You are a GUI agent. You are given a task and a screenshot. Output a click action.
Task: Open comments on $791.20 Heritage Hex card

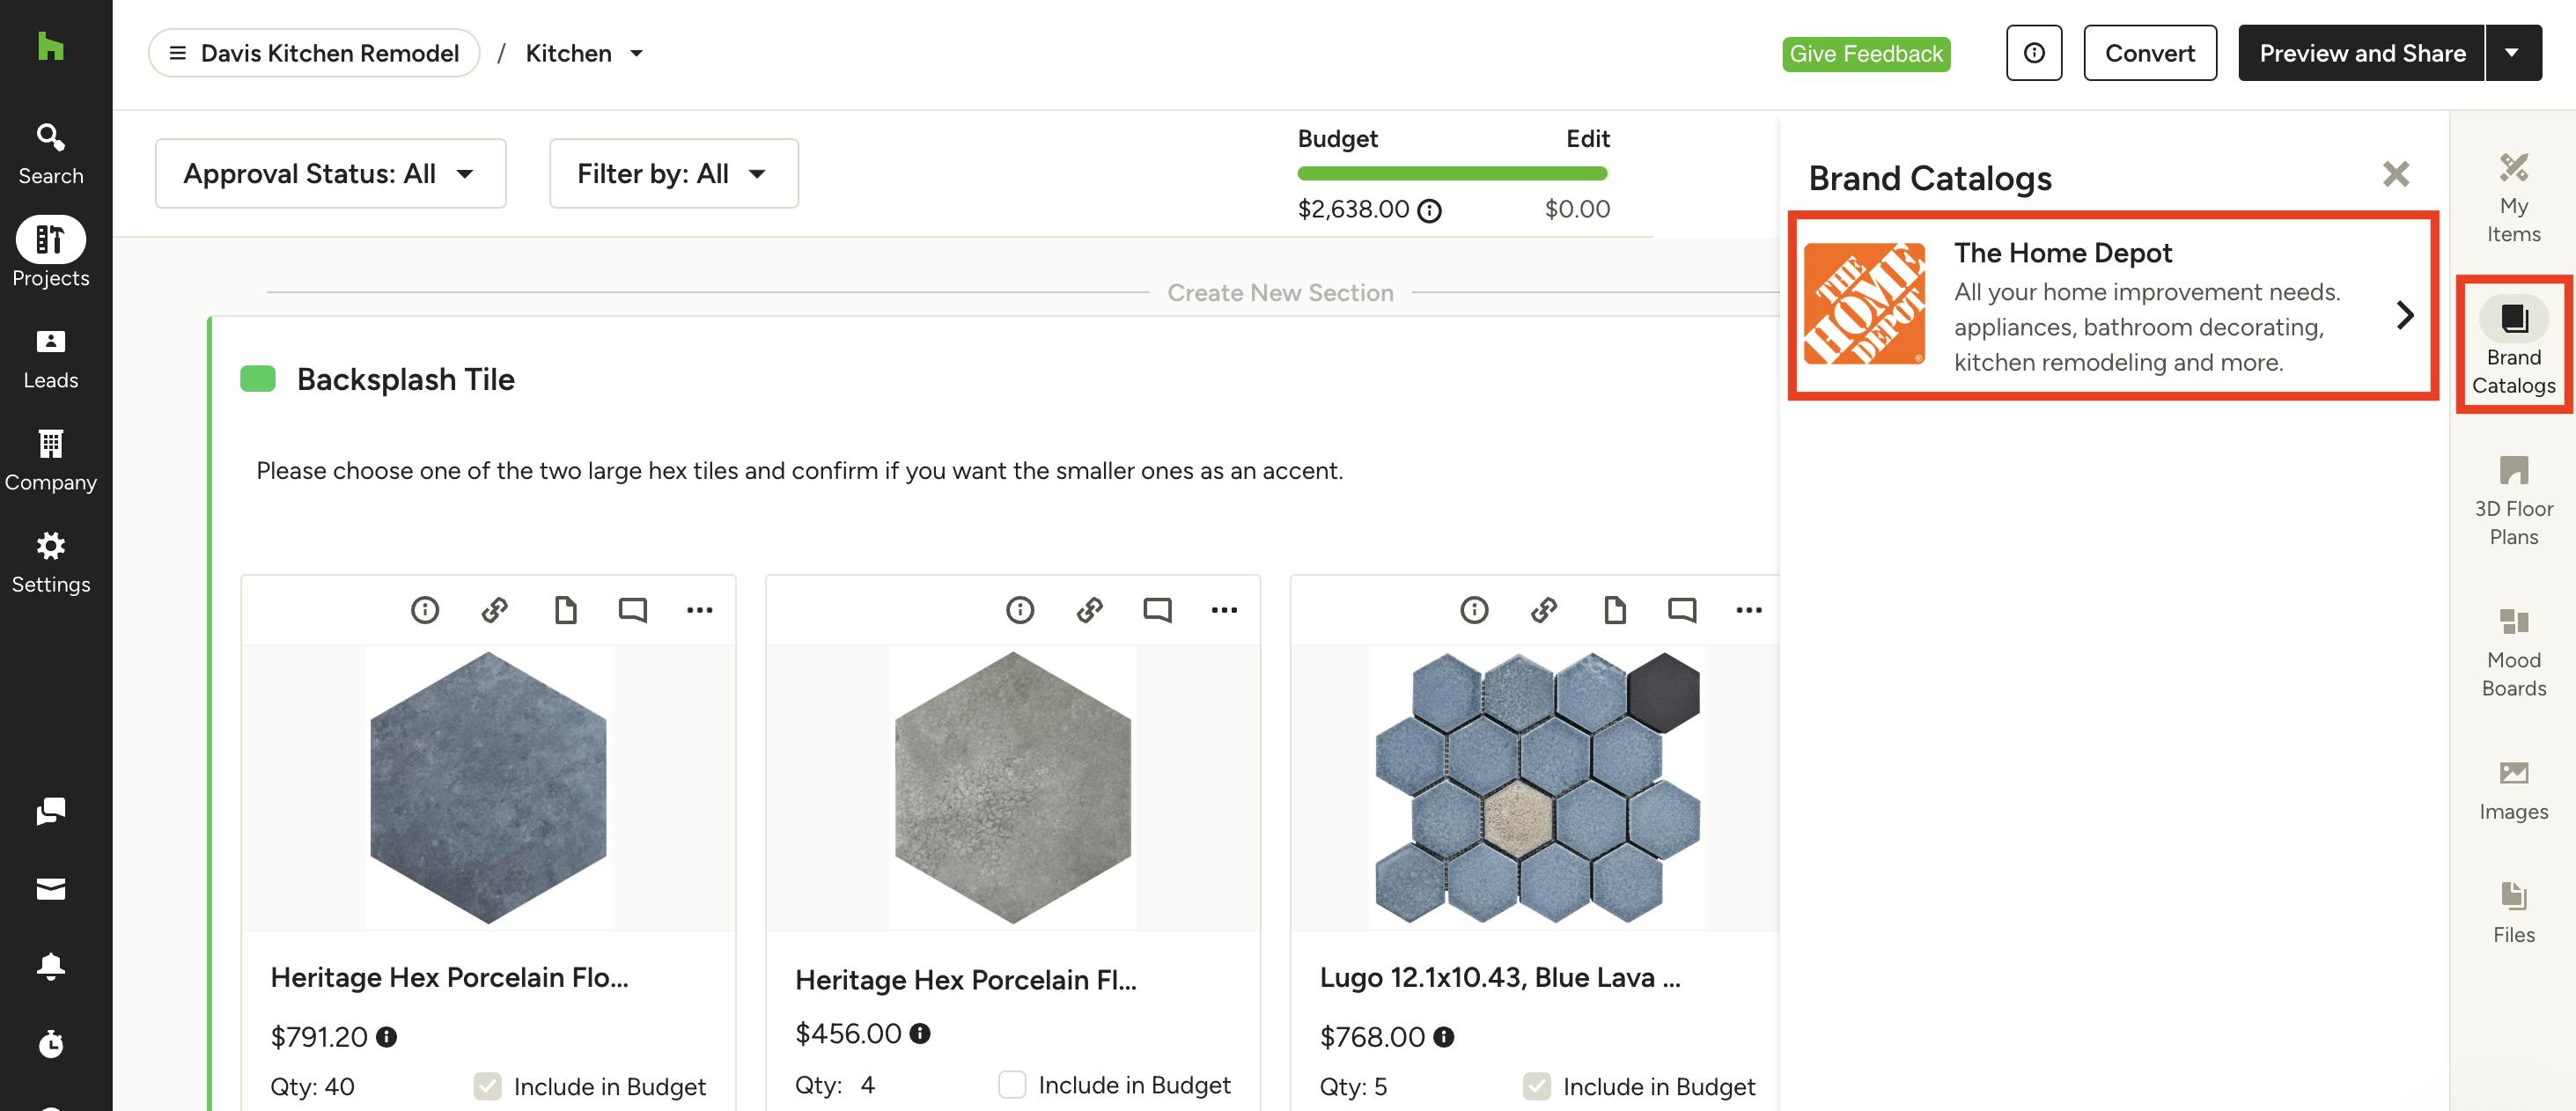pyautogui.click(x=633, y=609)
